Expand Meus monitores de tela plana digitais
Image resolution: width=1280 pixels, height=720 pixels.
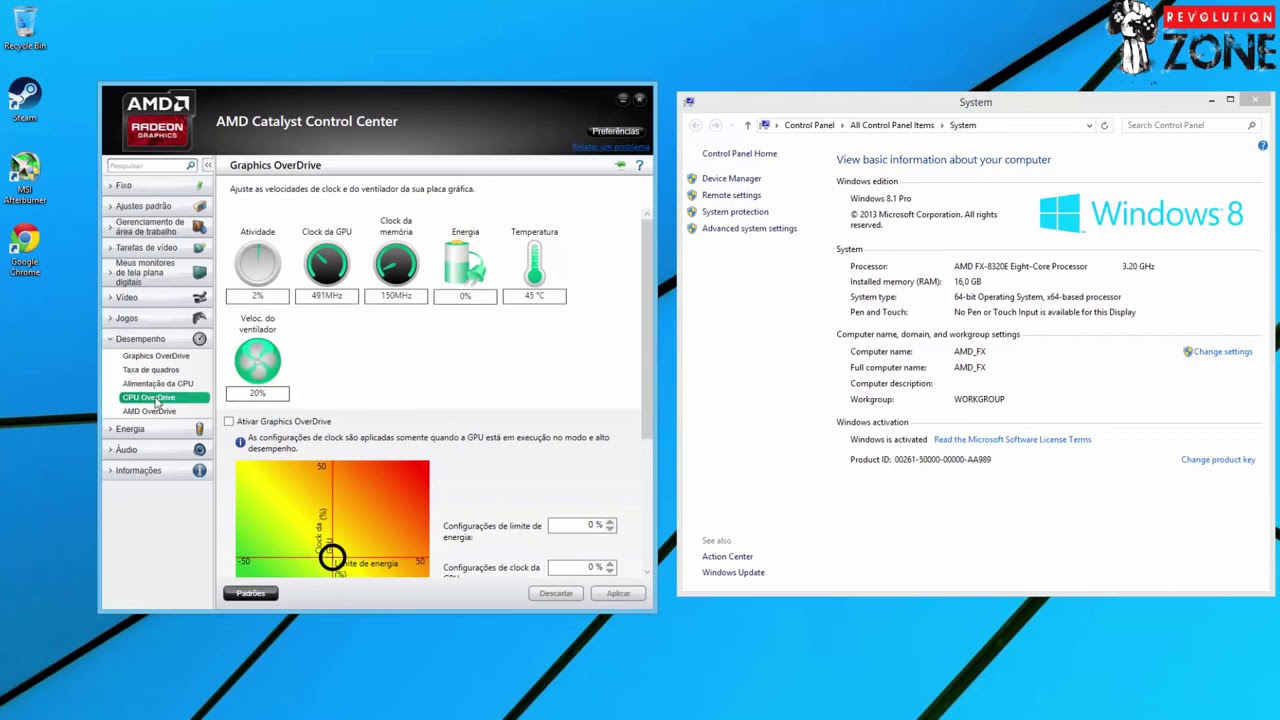click(111, 272)
